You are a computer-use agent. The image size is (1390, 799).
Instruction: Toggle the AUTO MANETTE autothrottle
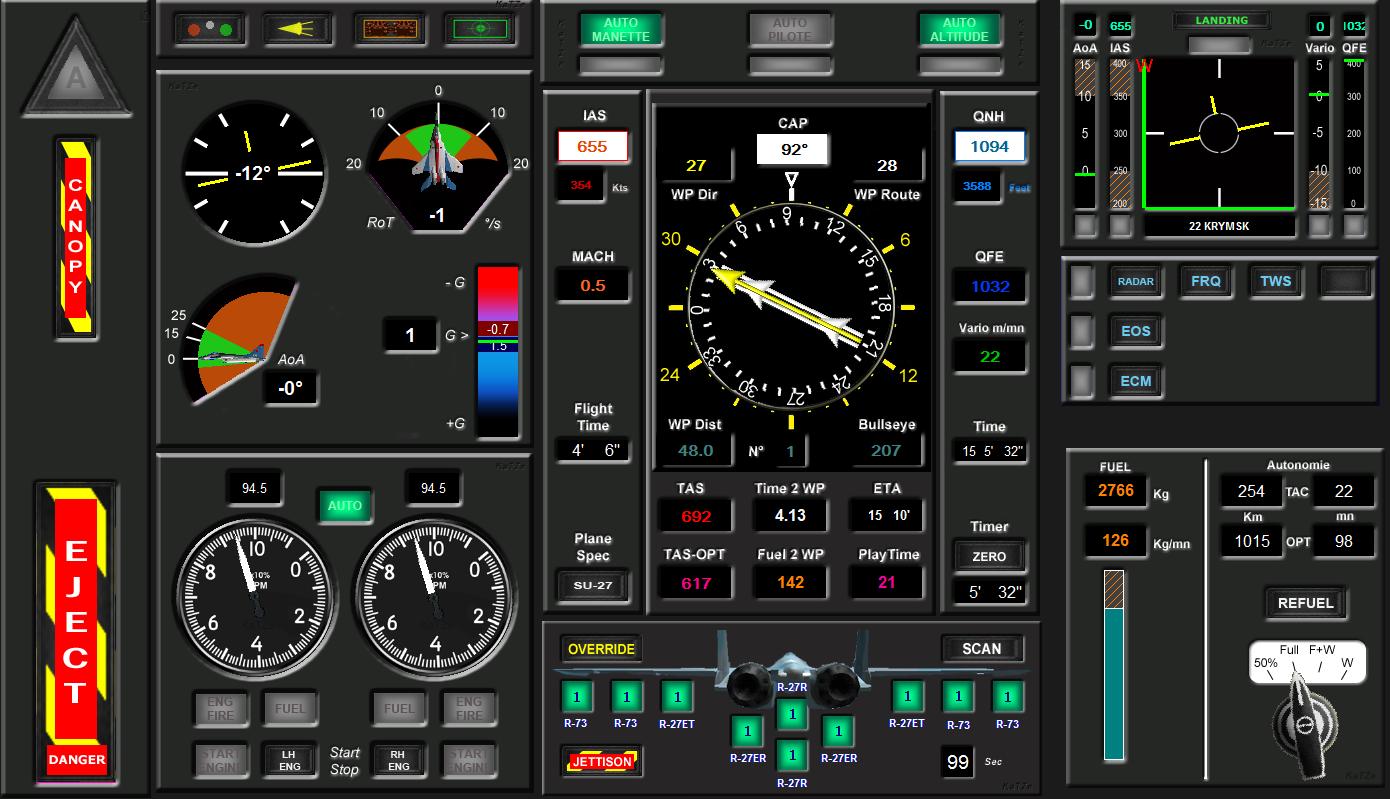point(620,30)
